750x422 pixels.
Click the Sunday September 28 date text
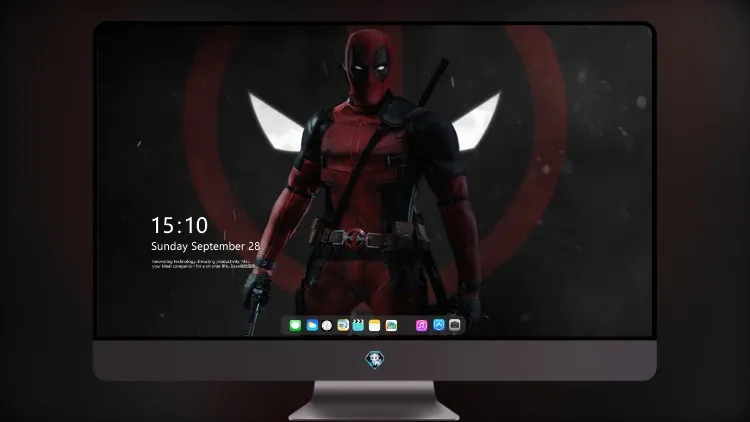(x=206, y=246)
